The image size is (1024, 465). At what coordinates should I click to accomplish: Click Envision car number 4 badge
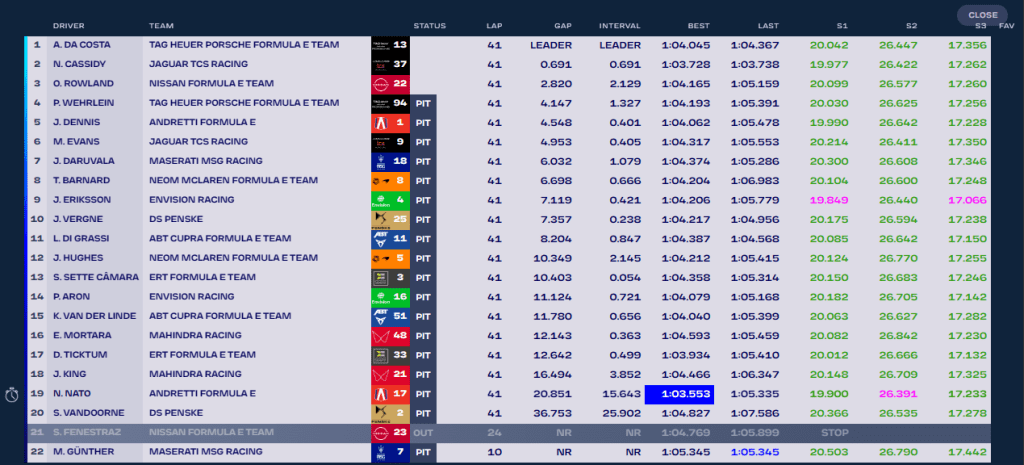click(x=391, y=200)
